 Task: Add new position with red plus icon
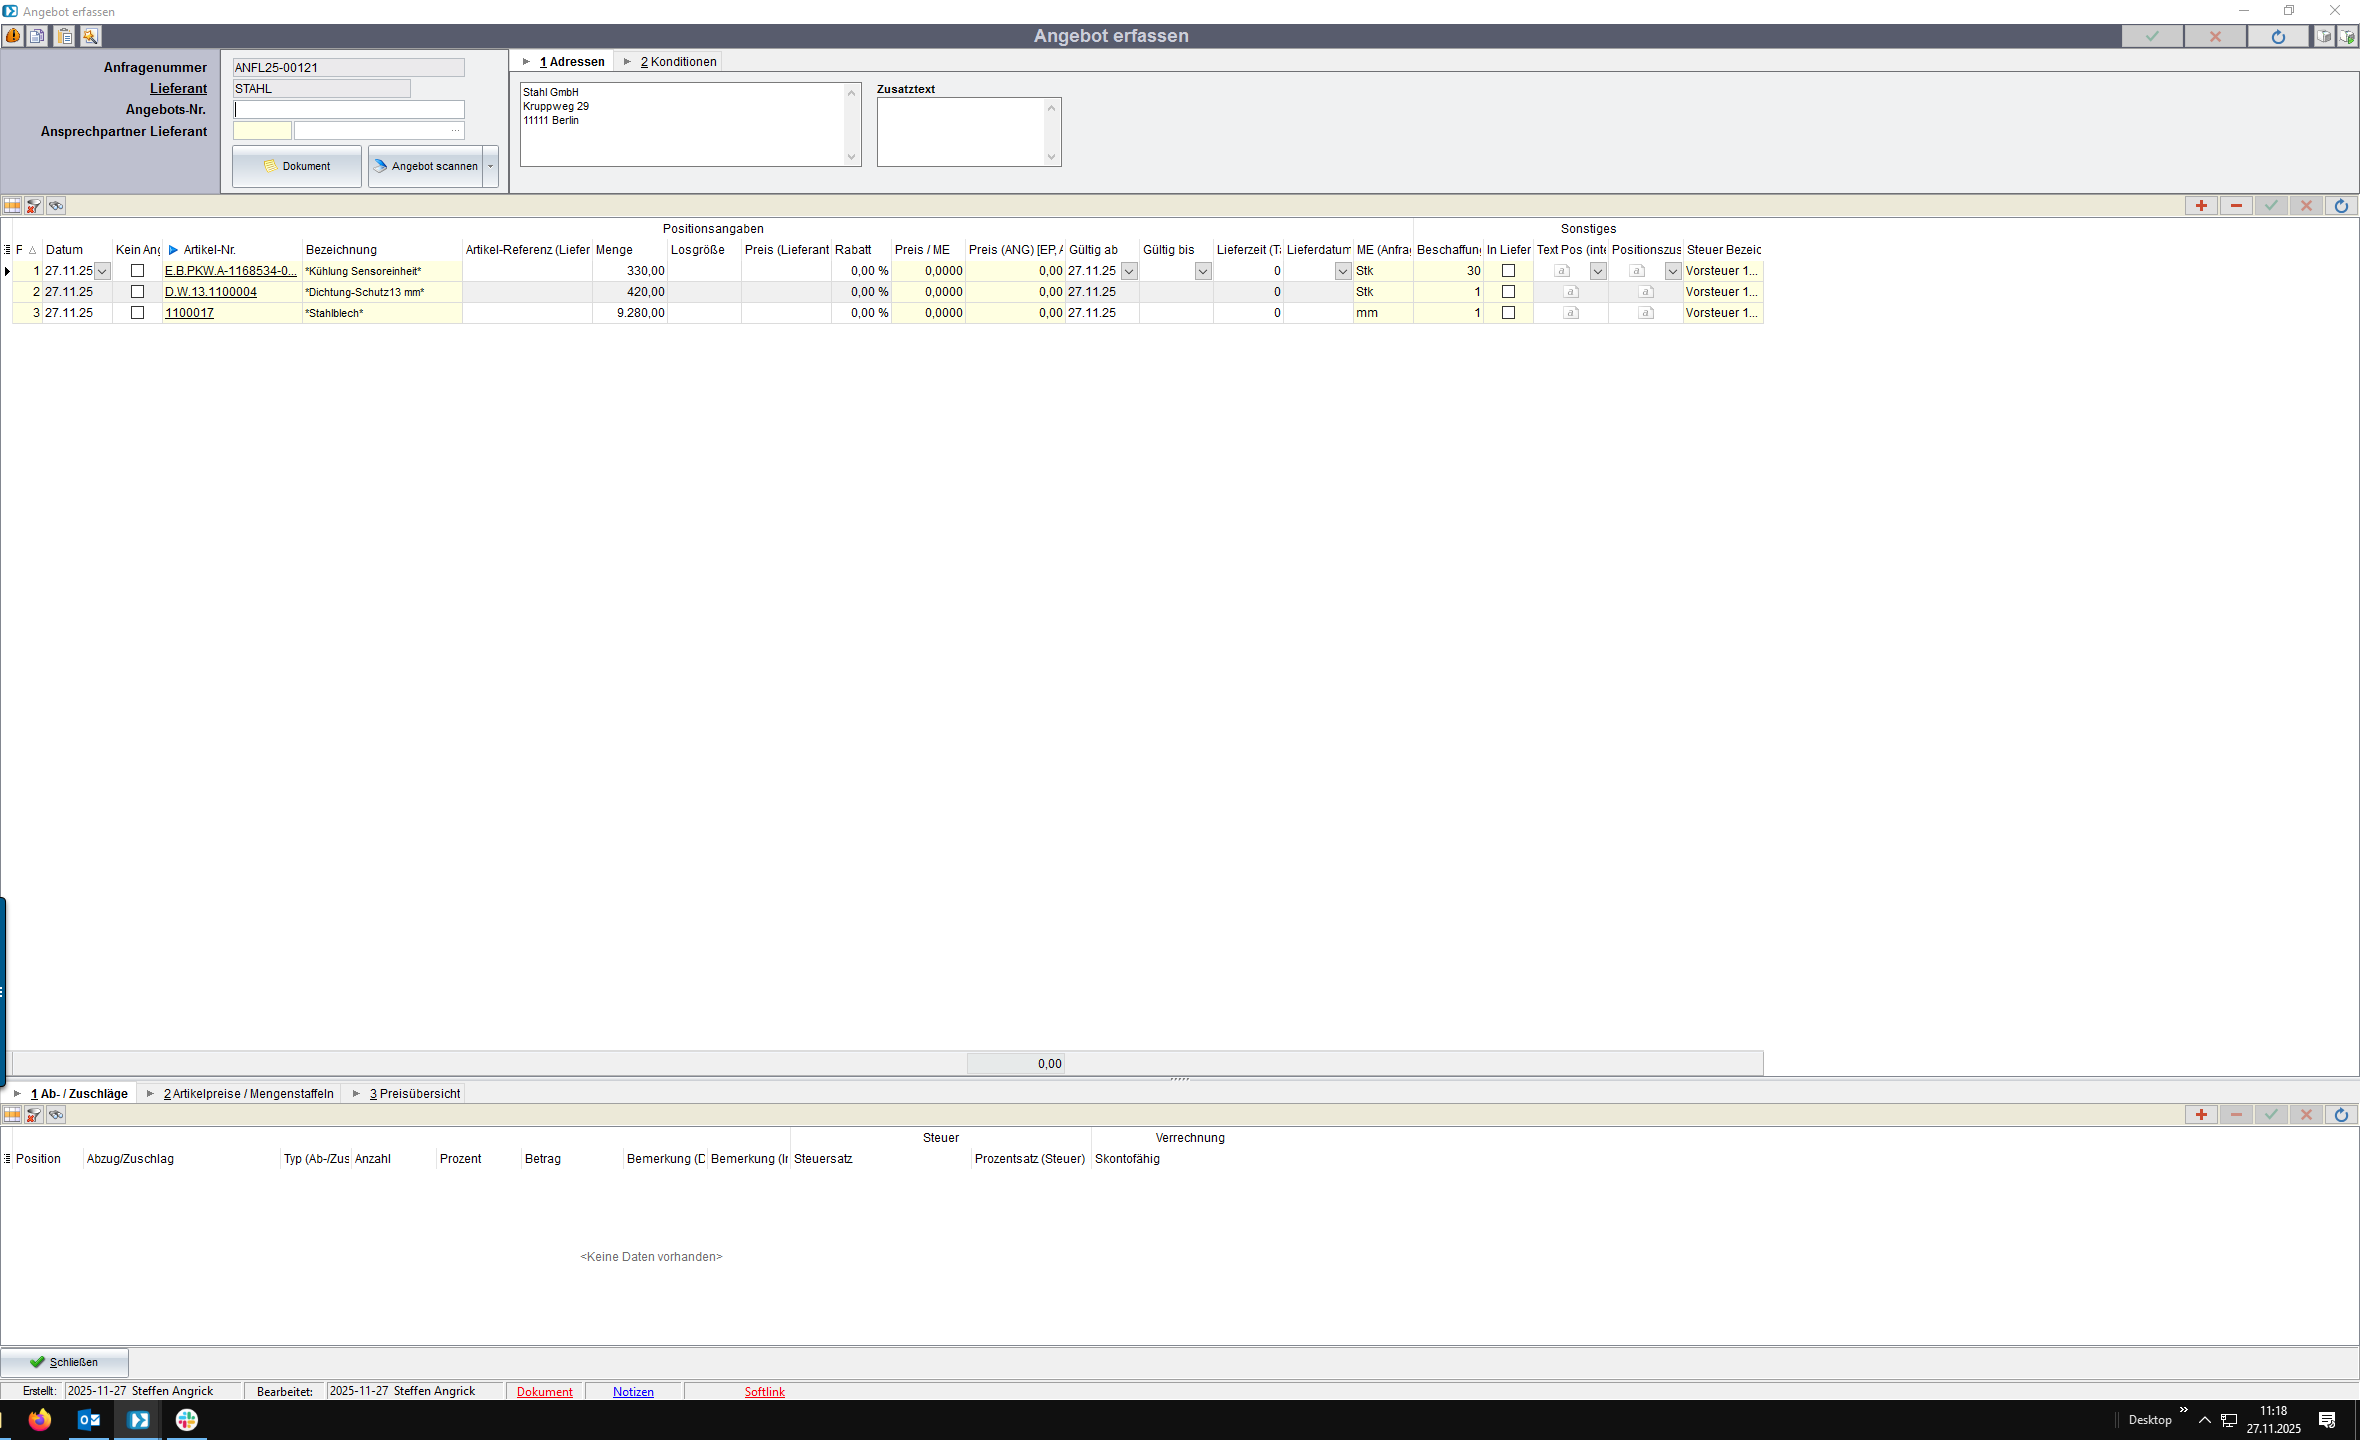[x=2201, y=206]
